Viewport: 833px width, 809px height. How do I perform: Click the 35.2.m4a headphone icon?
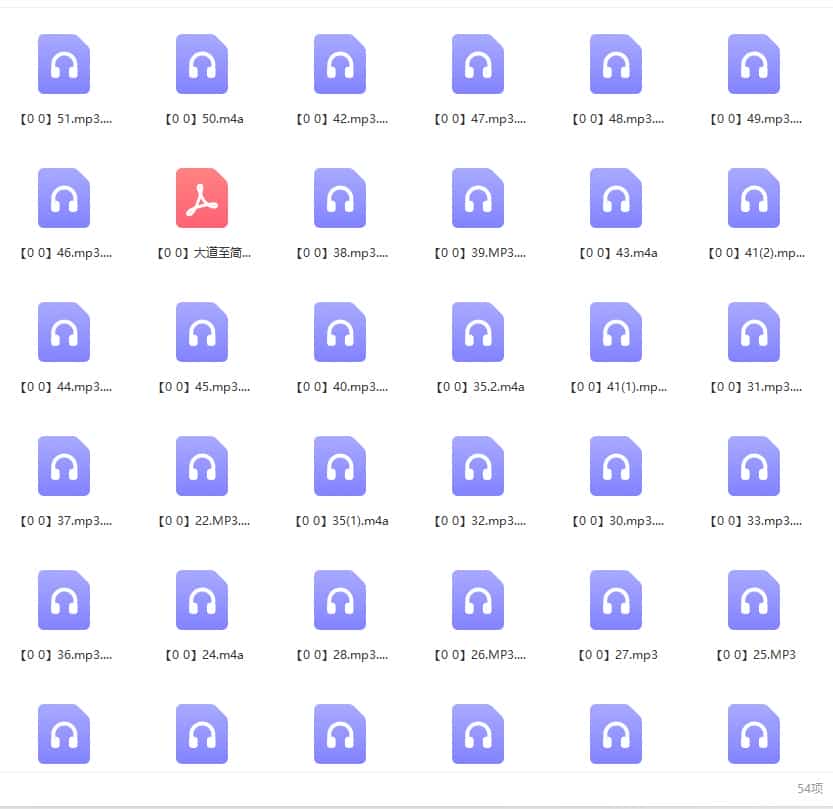pyautogui.click(x=478, y=332)
